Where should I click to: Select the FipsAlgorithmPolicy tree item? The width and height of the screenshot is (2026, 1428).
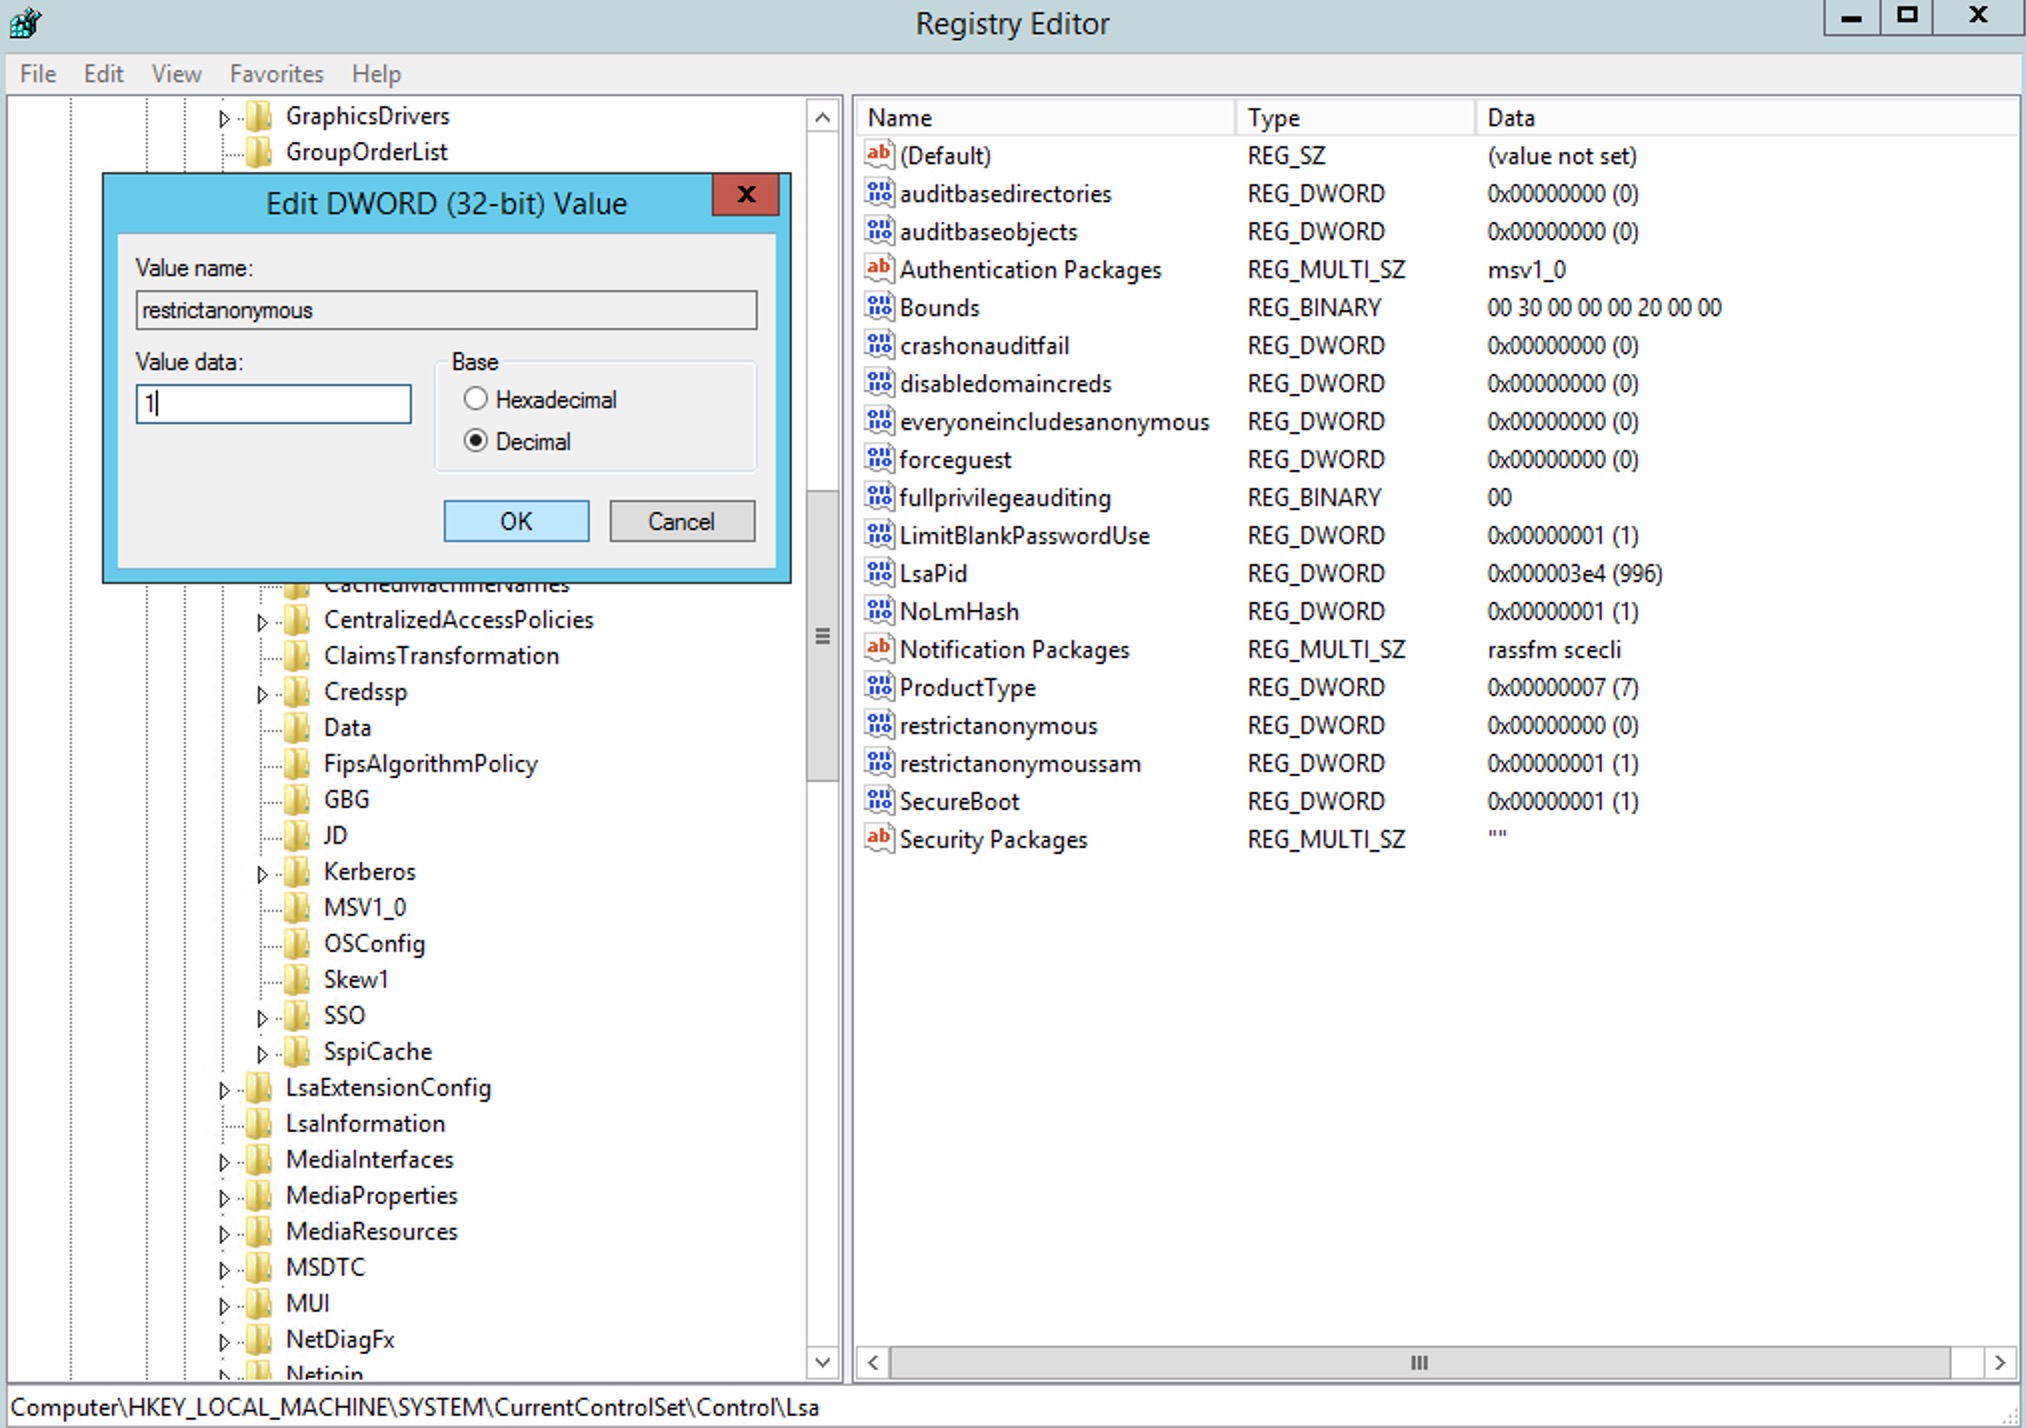430,764
